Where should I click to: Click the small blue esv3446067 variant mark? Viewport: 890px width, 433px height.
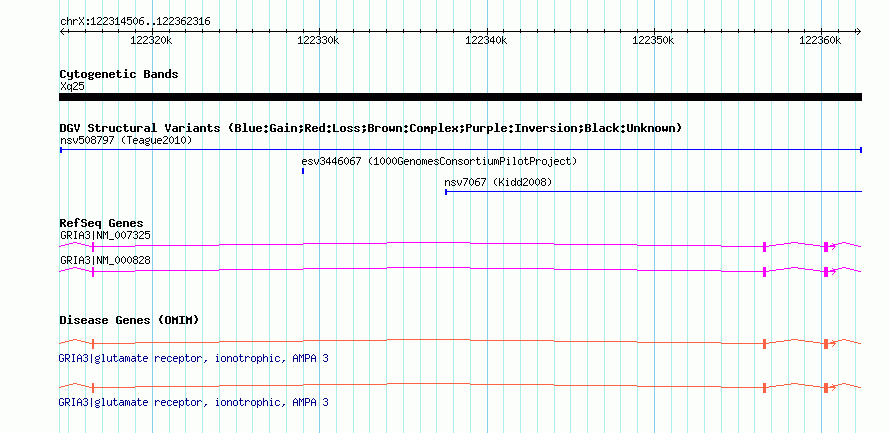[x=303, y=171]
